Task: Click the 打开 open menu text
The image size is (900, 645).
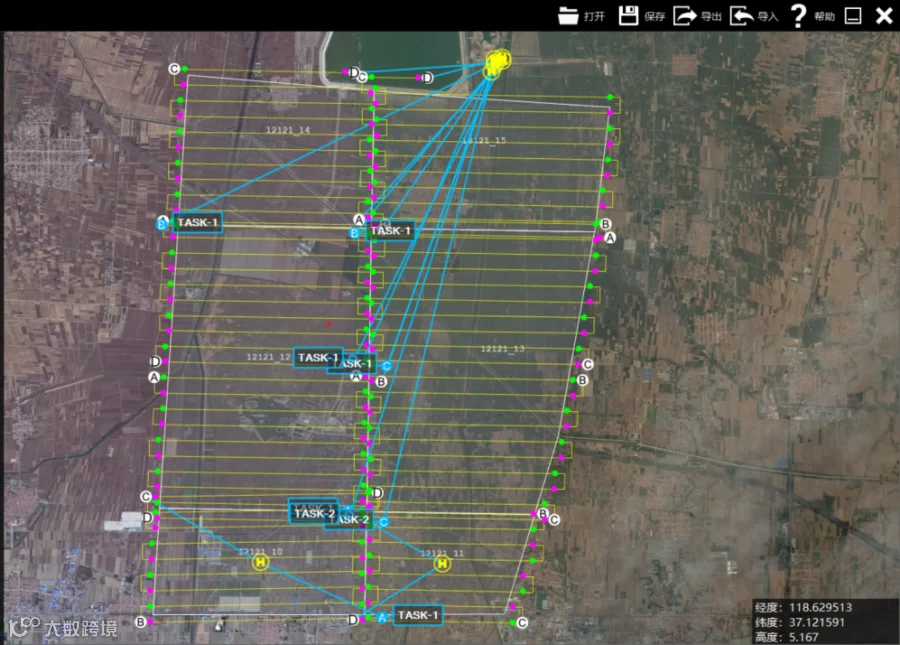Action: tap(594, 17)
